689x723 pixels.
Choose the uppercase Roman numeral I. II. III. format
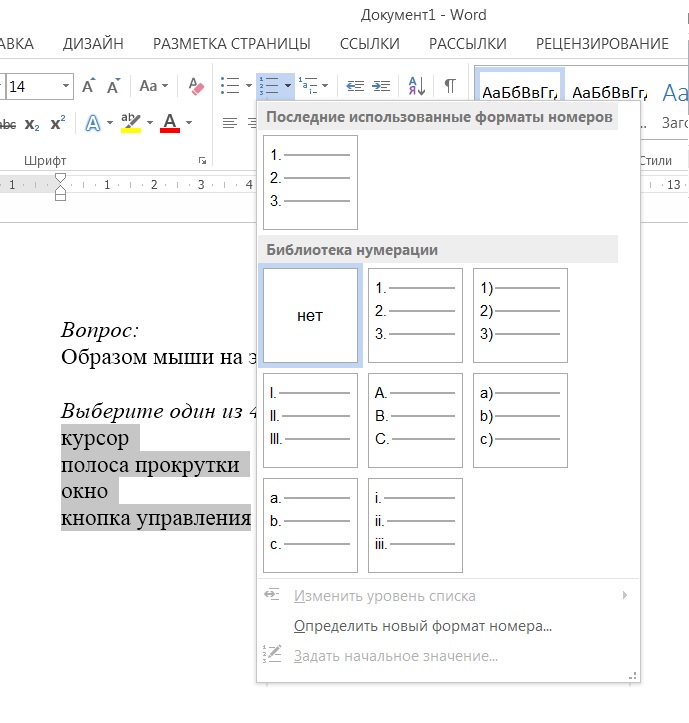pyautogui.click(x=310, y=421)
